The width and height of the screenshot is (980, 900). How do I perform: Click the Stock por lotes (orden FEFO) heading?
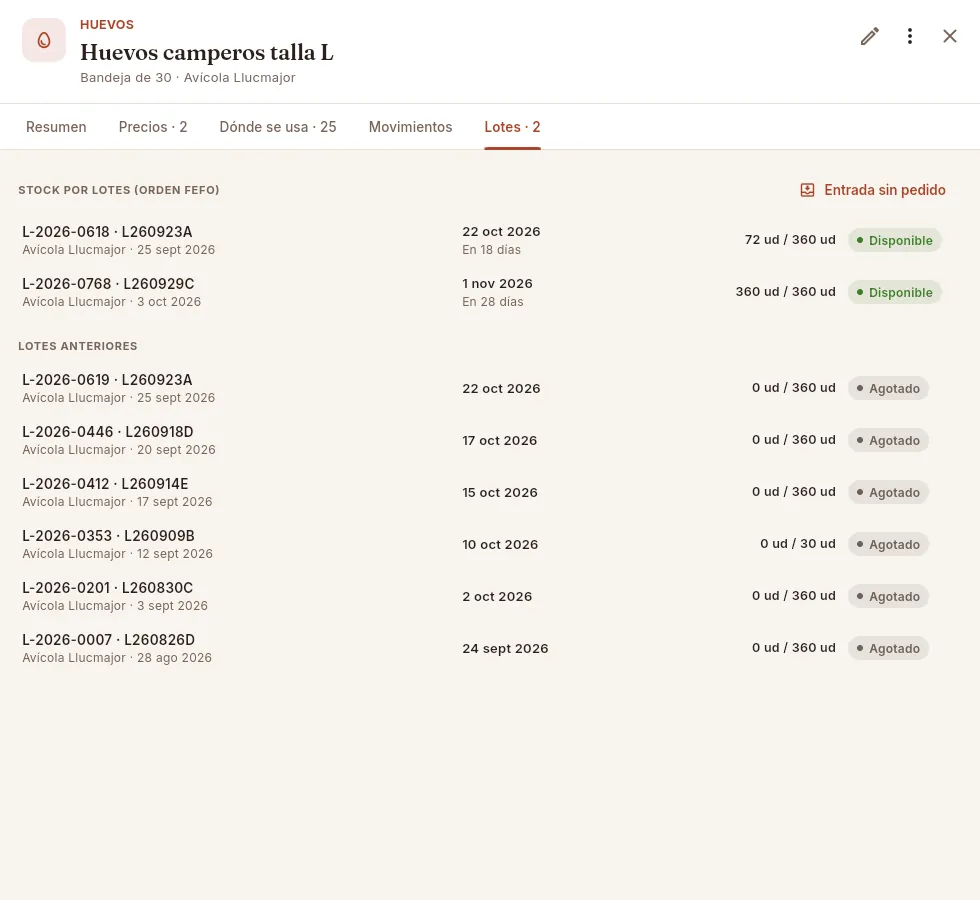119,190
